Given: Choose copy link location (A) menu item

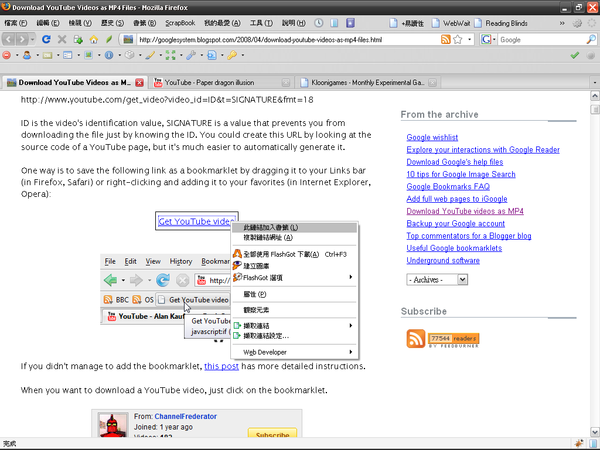Looking at the screenshot, I should (295, 238).
